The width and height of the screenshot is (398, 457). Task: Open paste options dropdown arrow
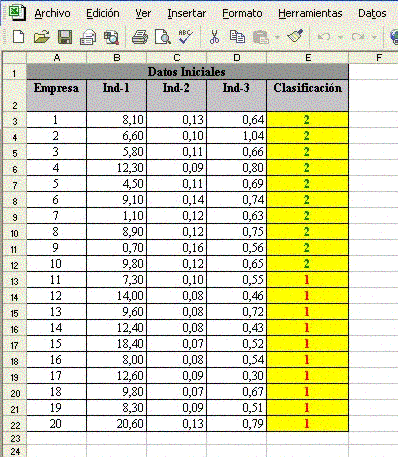(277, 37)
